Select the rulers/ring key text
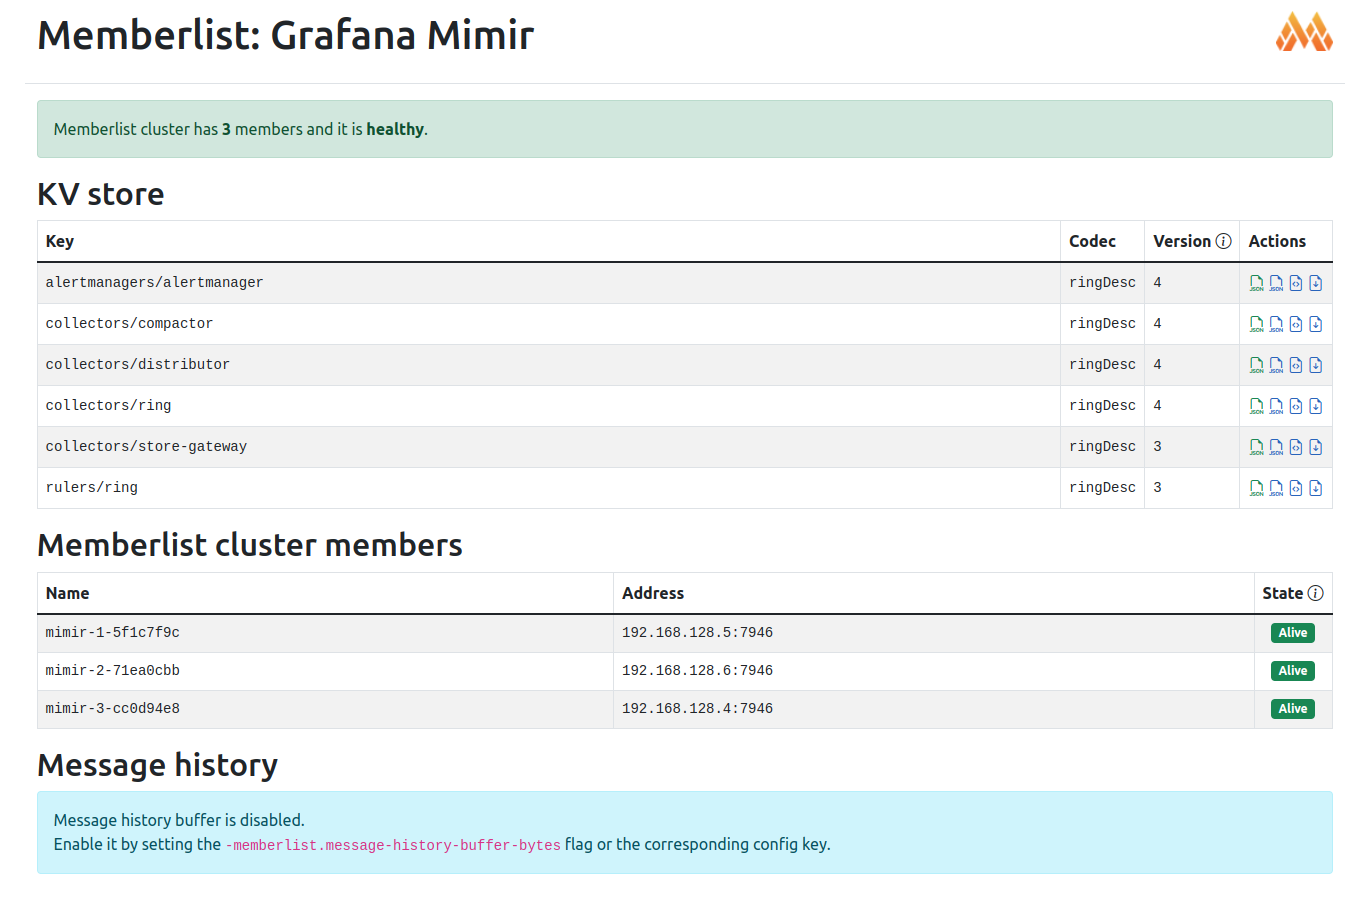The height and width of the screenshot is (920, 1353). [x=91, y=488]
